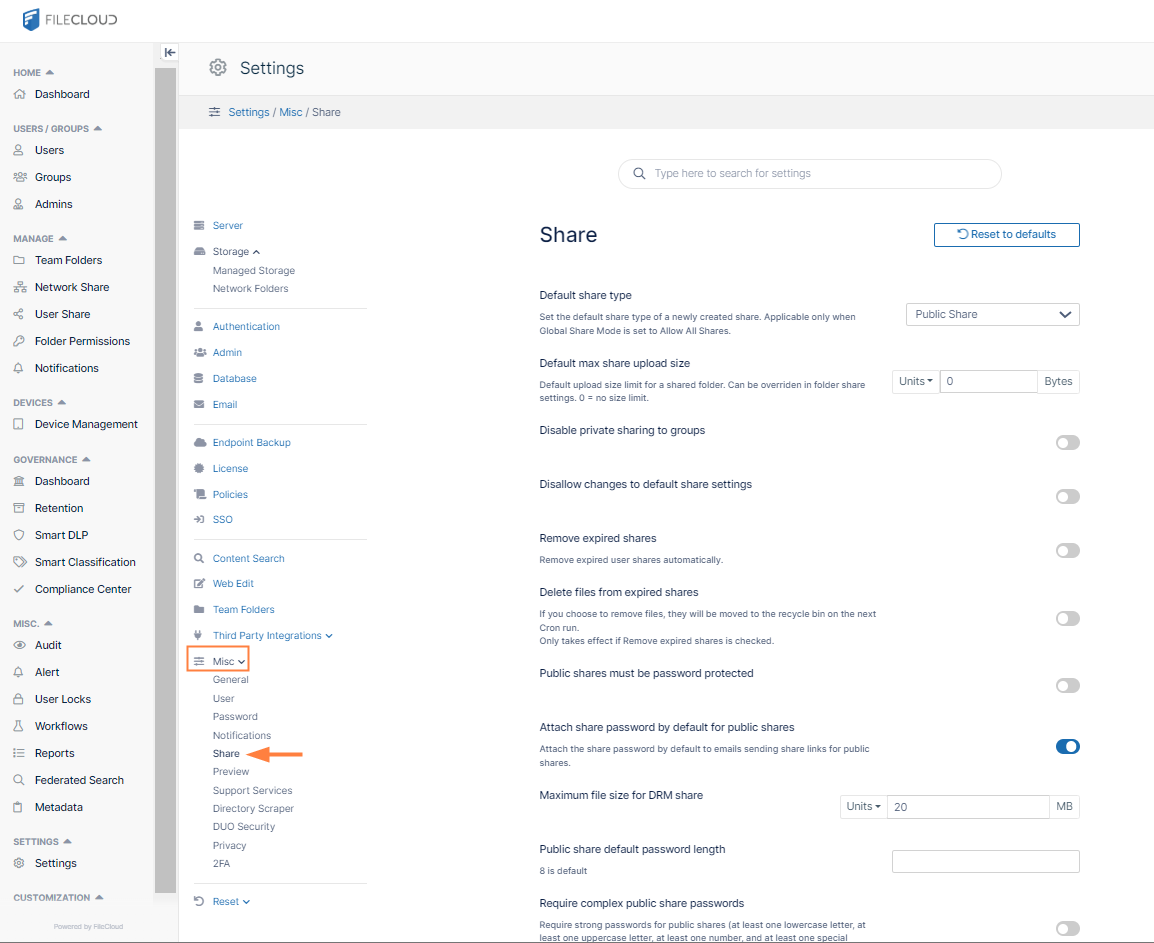Click the FileCloud logo
This screenshot has width=1154, height=943.
[70, 20]
